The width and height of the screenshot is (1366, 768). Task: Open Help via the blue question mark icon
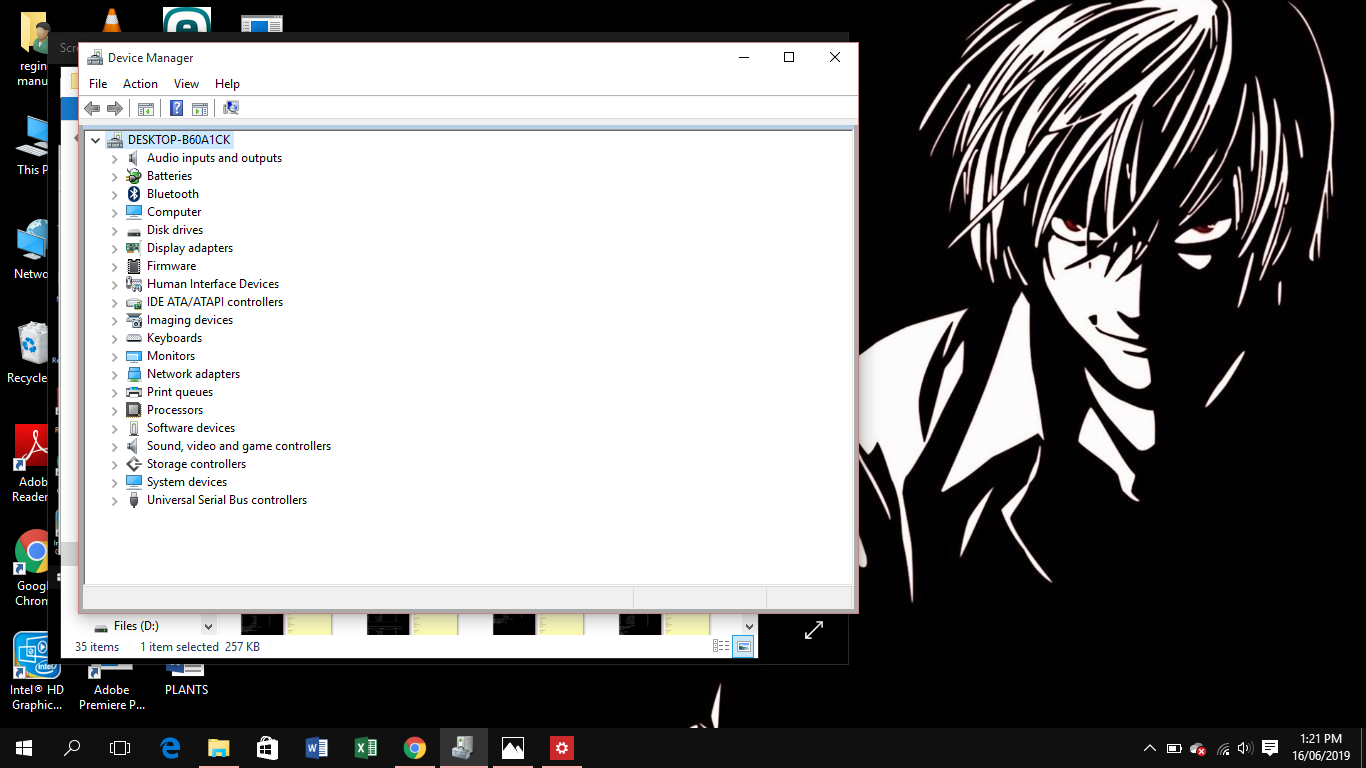coord(176,108)
